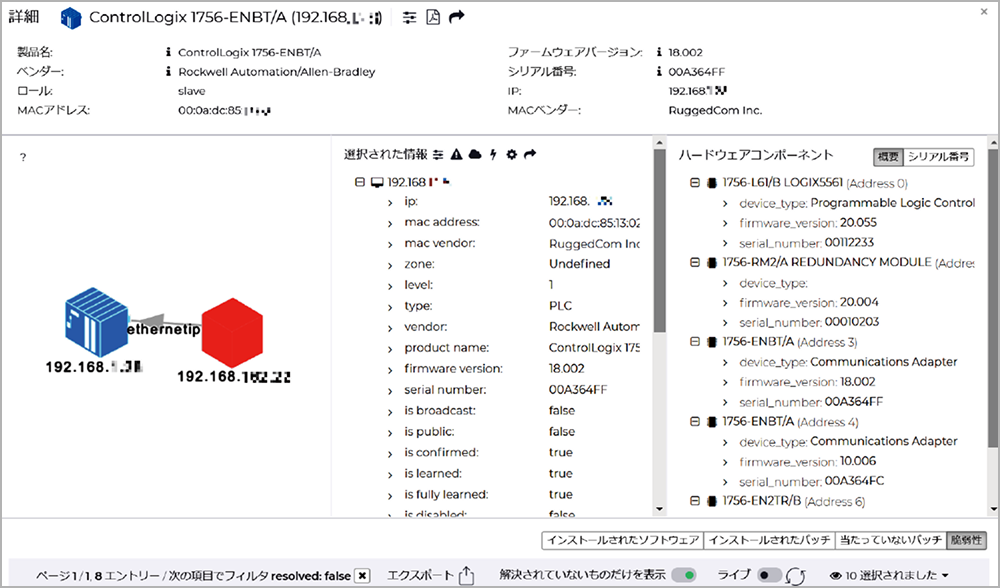Open the 脆弱性 tab at the bottom

point(966,539)
